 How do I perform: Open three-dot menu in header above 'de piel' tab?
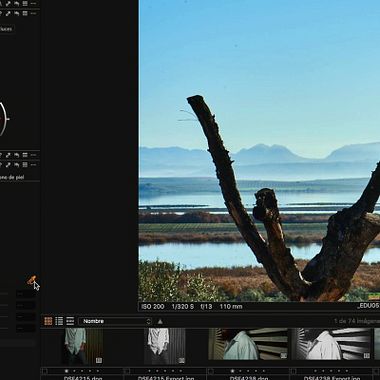click(x=33, y=165)
